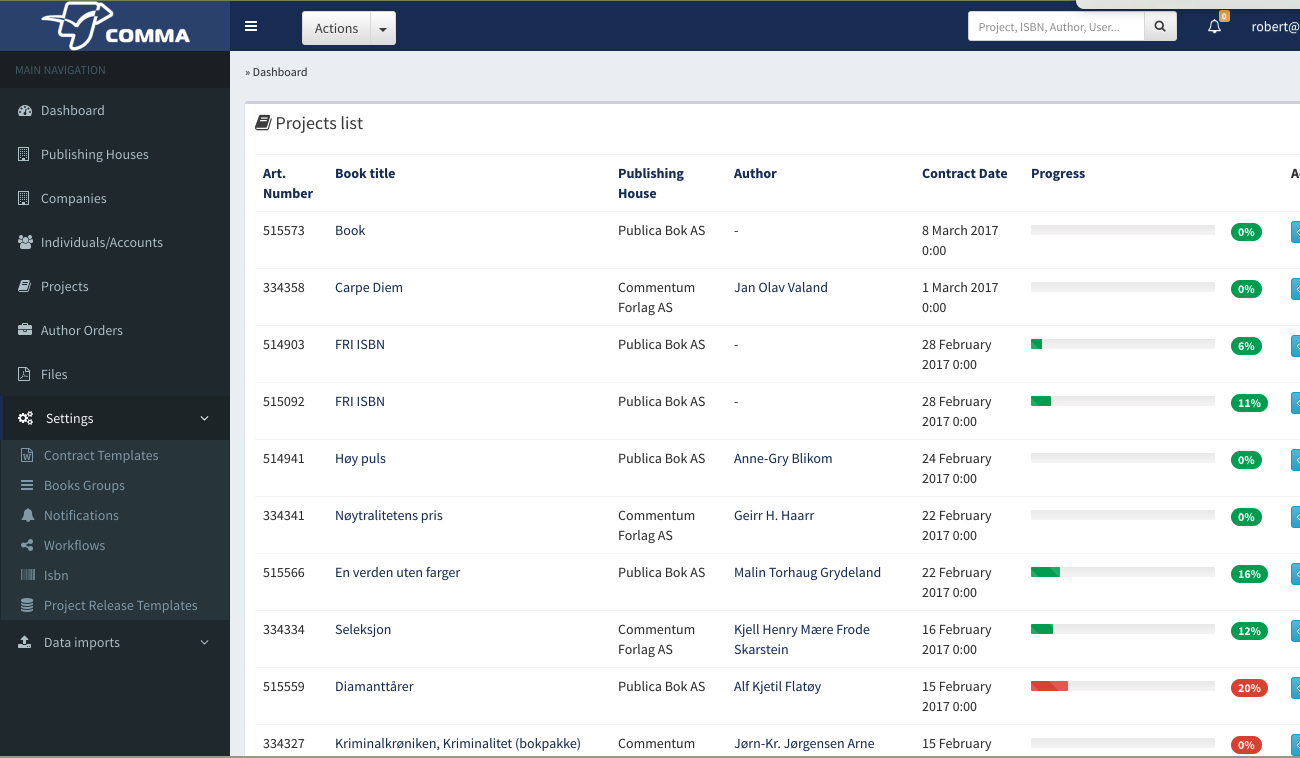Image resolution: width=1300 pixels, height=758 pixels.
Task: Click author Malin Torhaug Grydeland
Action: coord(807,573)
